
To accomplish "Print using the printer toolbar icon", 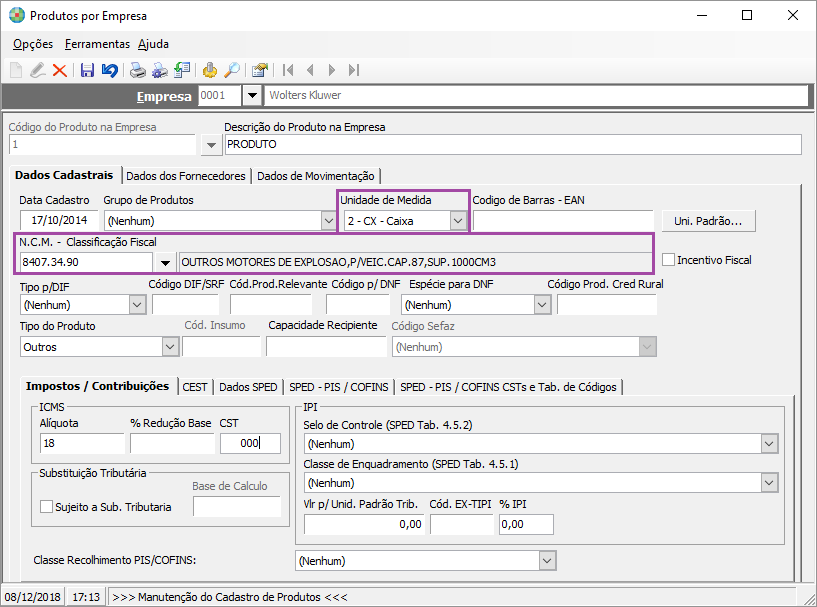I will pyautogui.click(x=138, y=70).
